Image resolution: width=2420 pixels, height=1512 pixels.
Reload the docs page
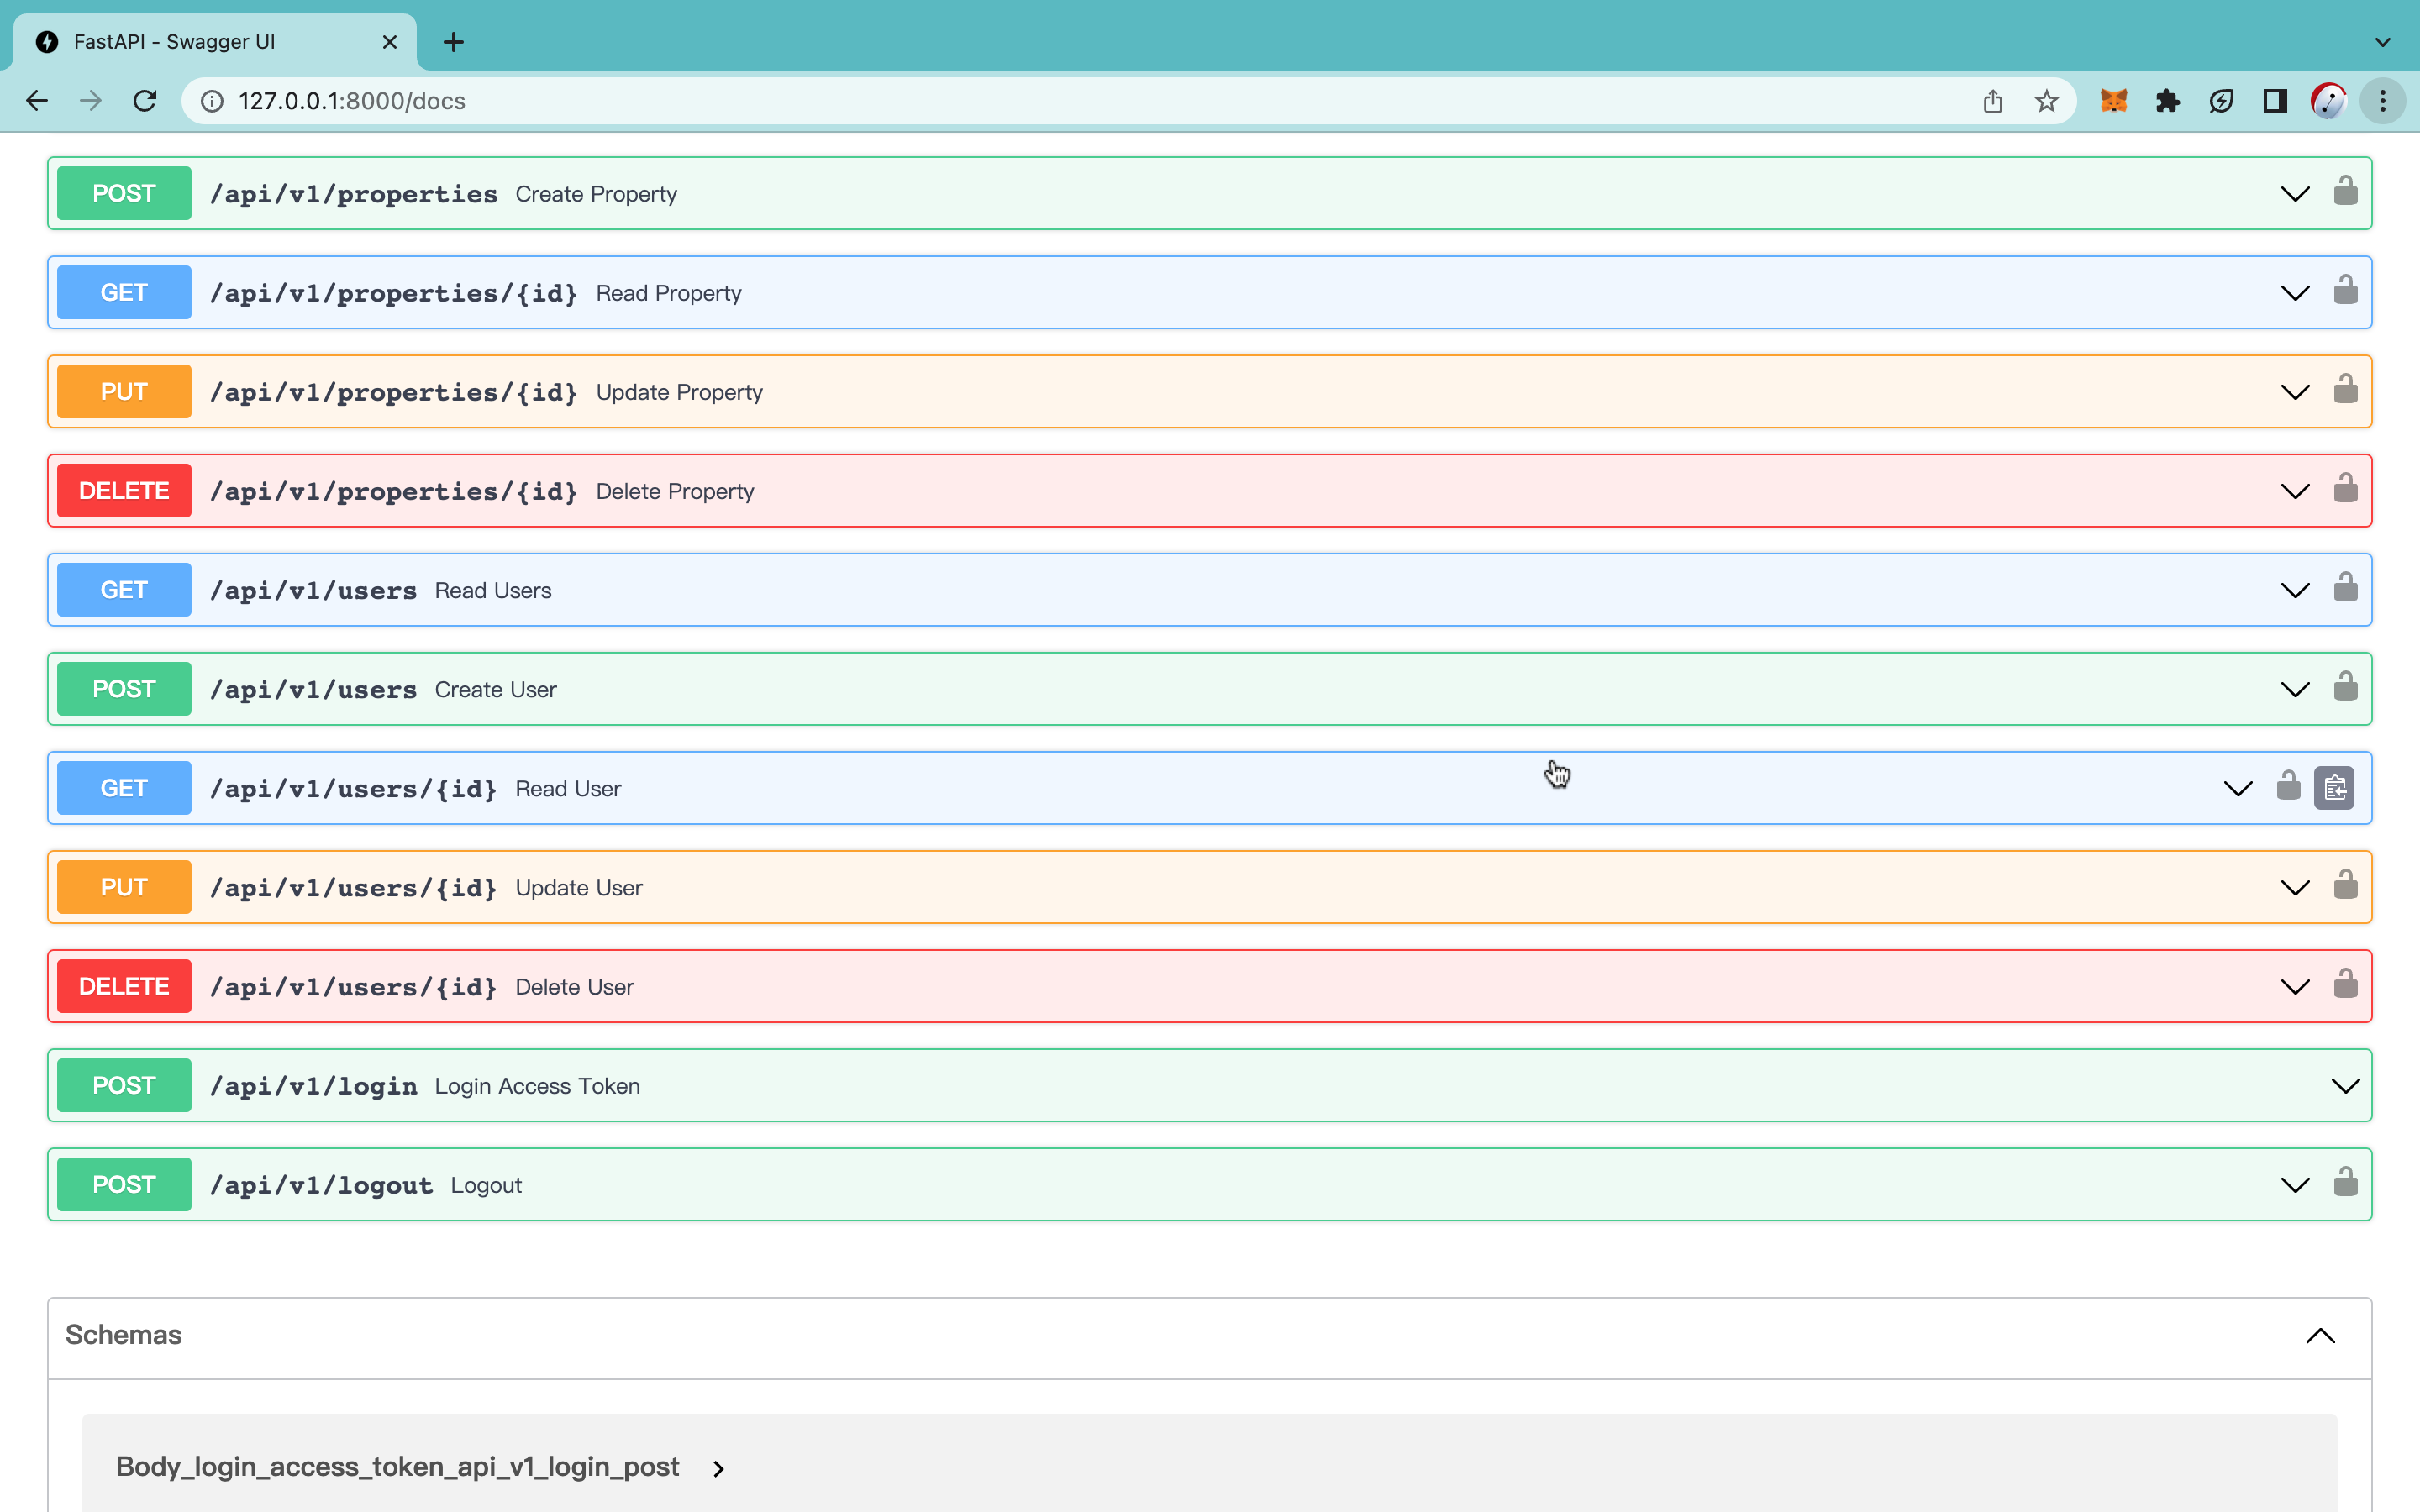tap(145, 101)
